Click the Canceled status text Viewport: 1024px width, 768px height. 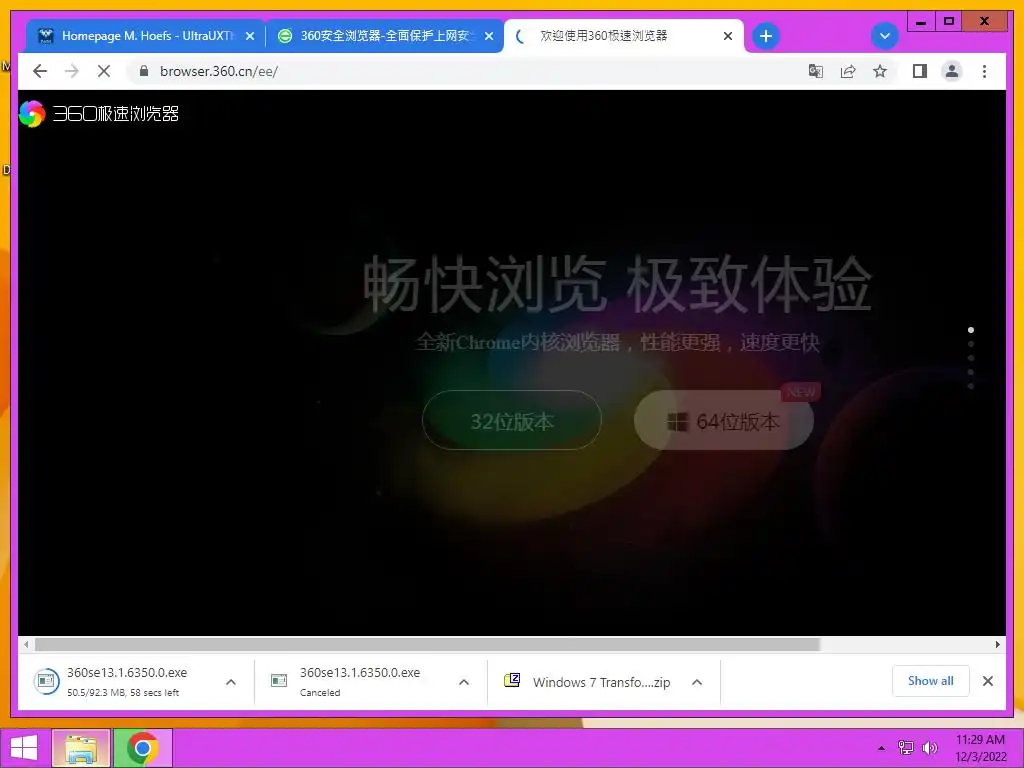tap(320, 693)
